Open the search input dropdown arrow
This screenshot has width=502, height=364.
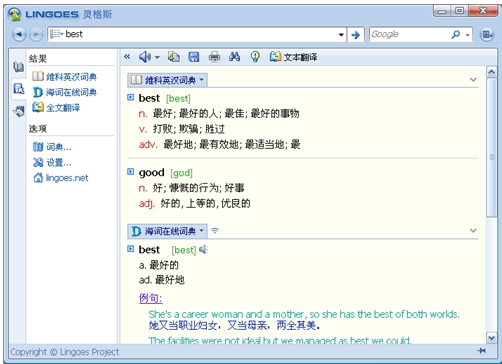(341, 34)
